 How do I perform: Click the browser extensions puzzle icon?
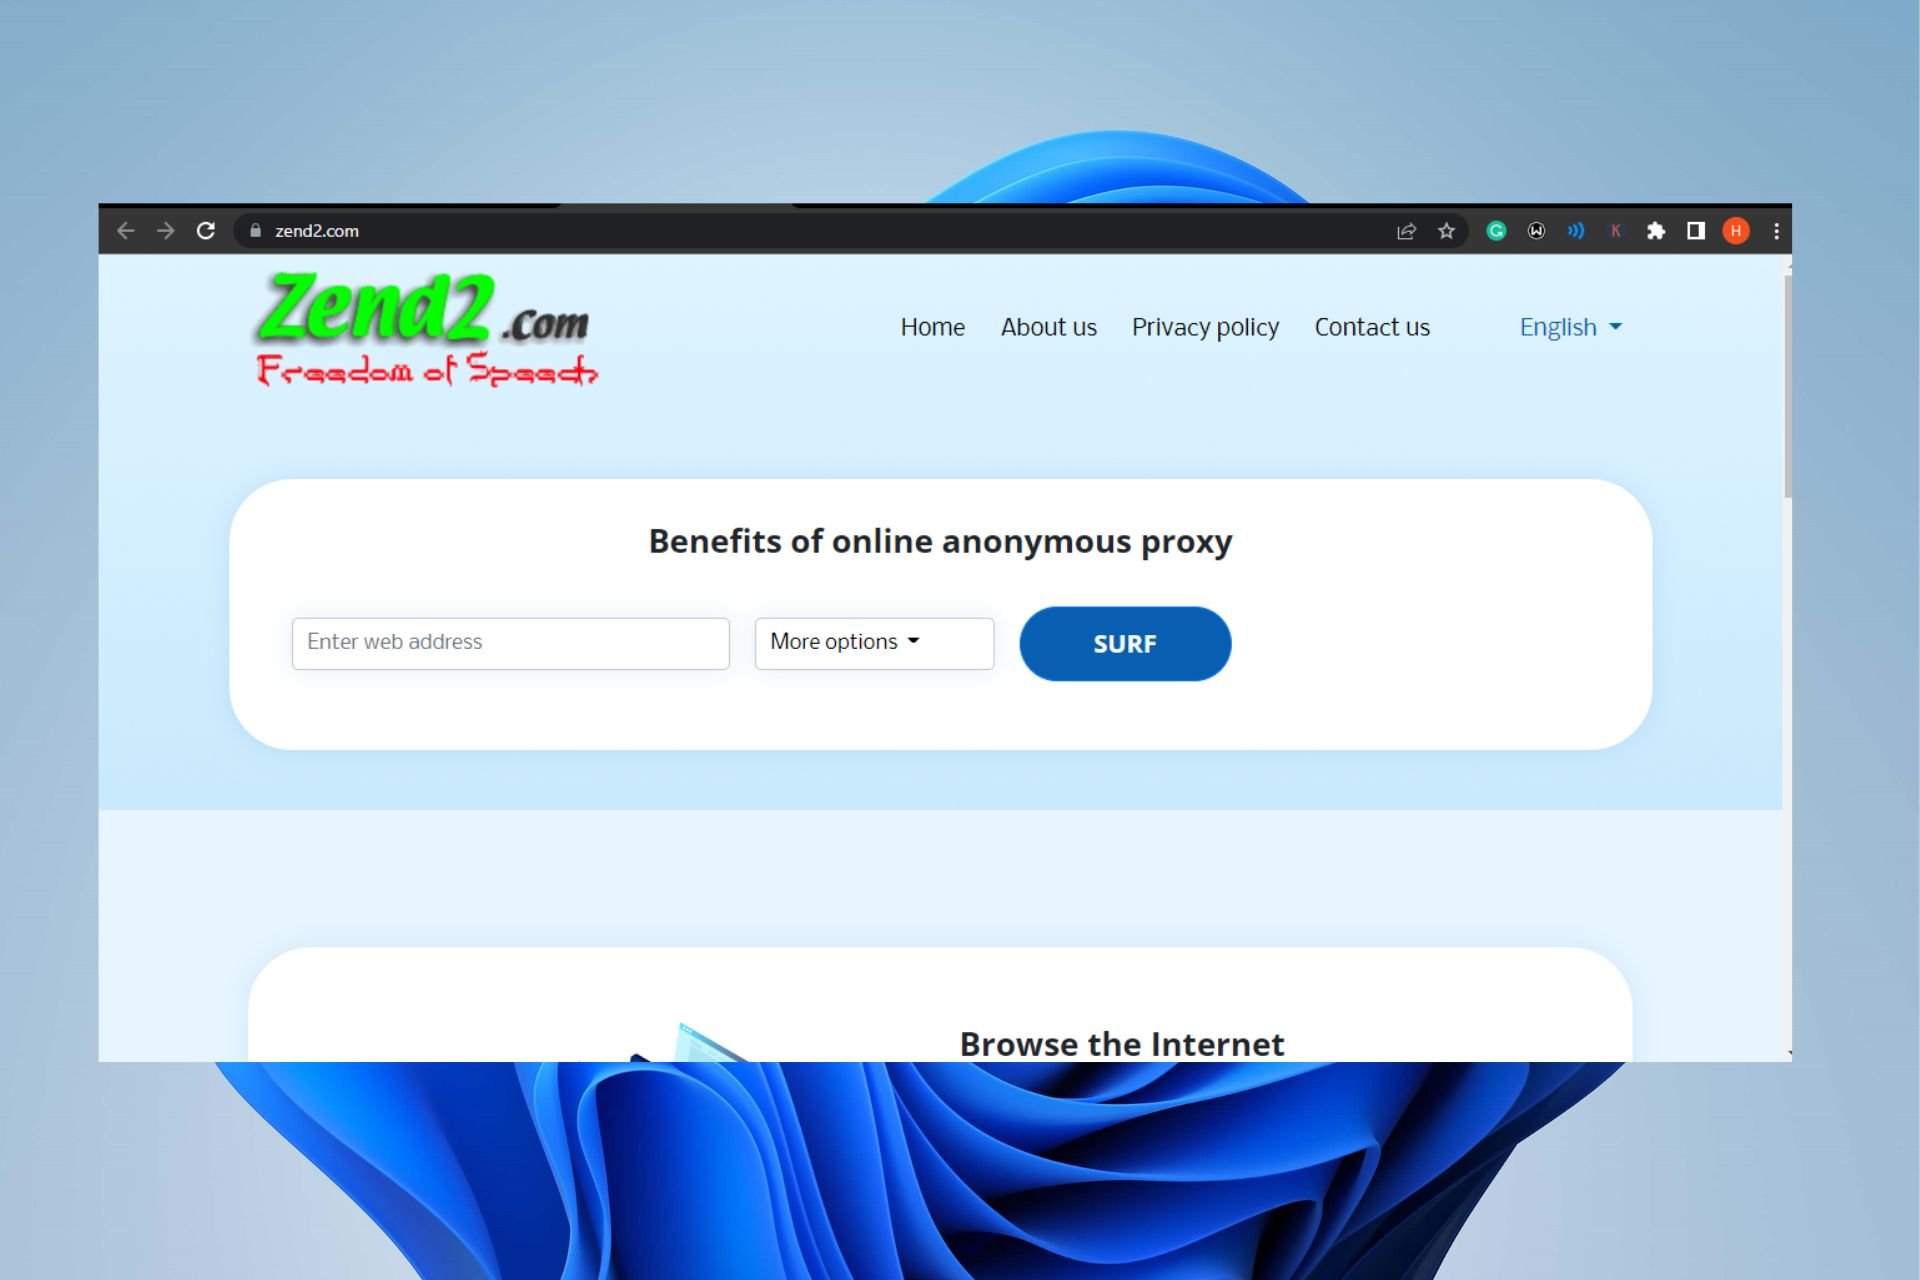point(1656,230)
